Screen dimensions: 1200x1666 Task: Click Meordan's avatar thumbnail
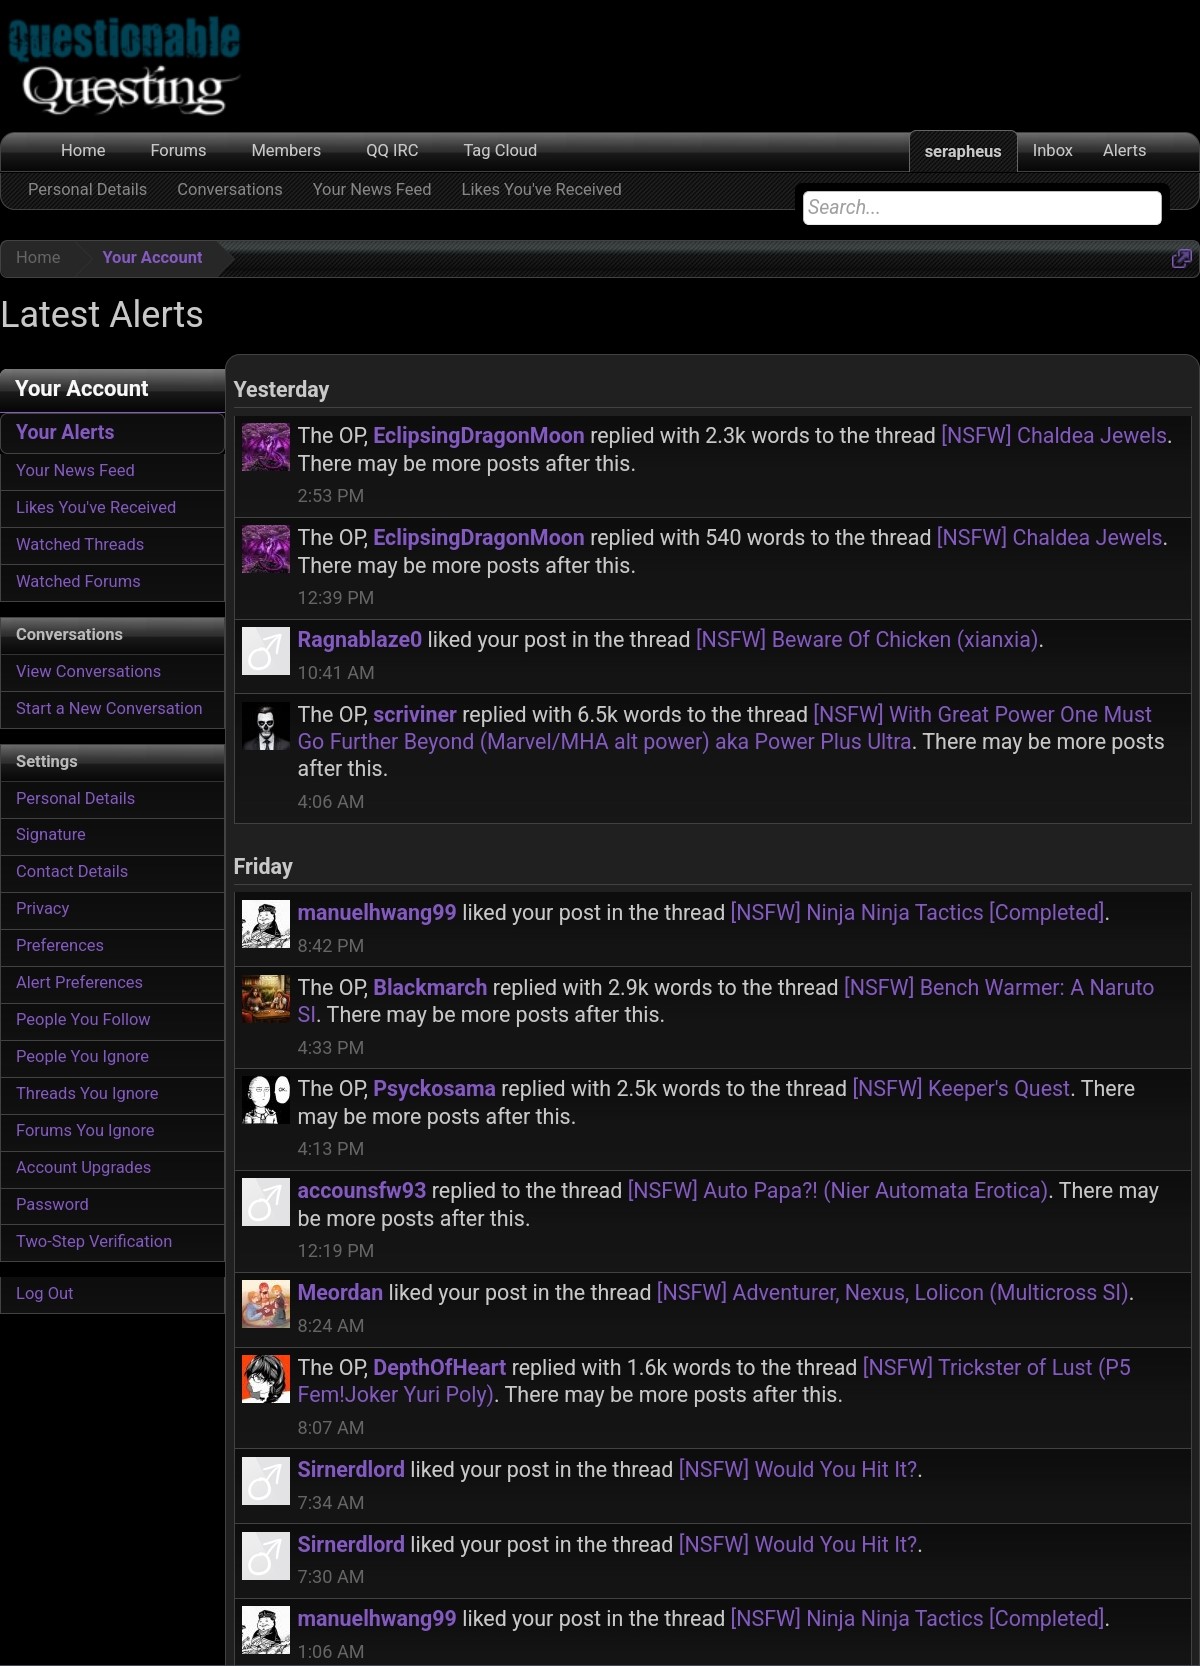click(x=266, y=1305)
